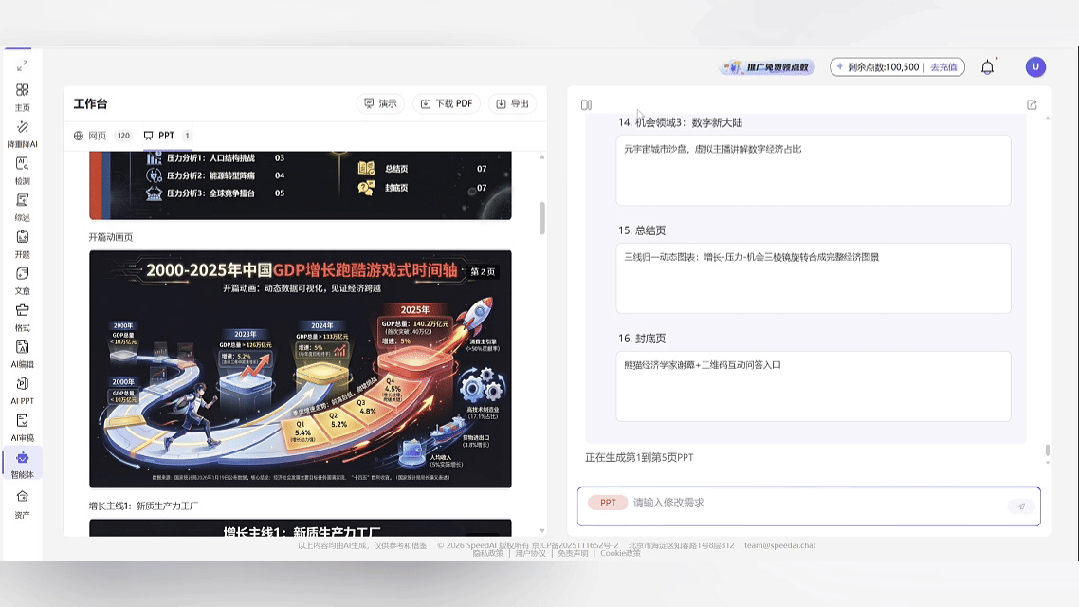The height and width of the screenshot is (607, 1079).
Task: Toggle the outline view icon in chat panel
Action: point(586,103)
